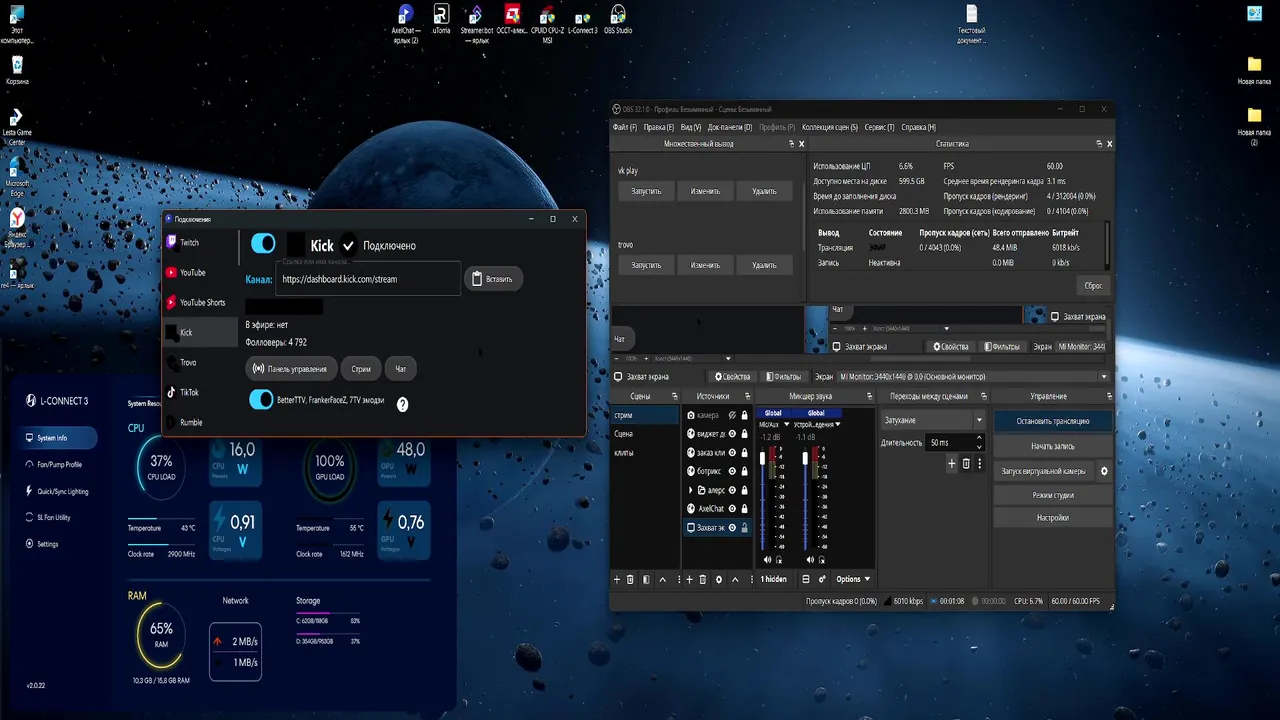Viewport: 1280px width, 720px height.
Task: Disable the Kick connection toggle
Action: tap(263, 244)
